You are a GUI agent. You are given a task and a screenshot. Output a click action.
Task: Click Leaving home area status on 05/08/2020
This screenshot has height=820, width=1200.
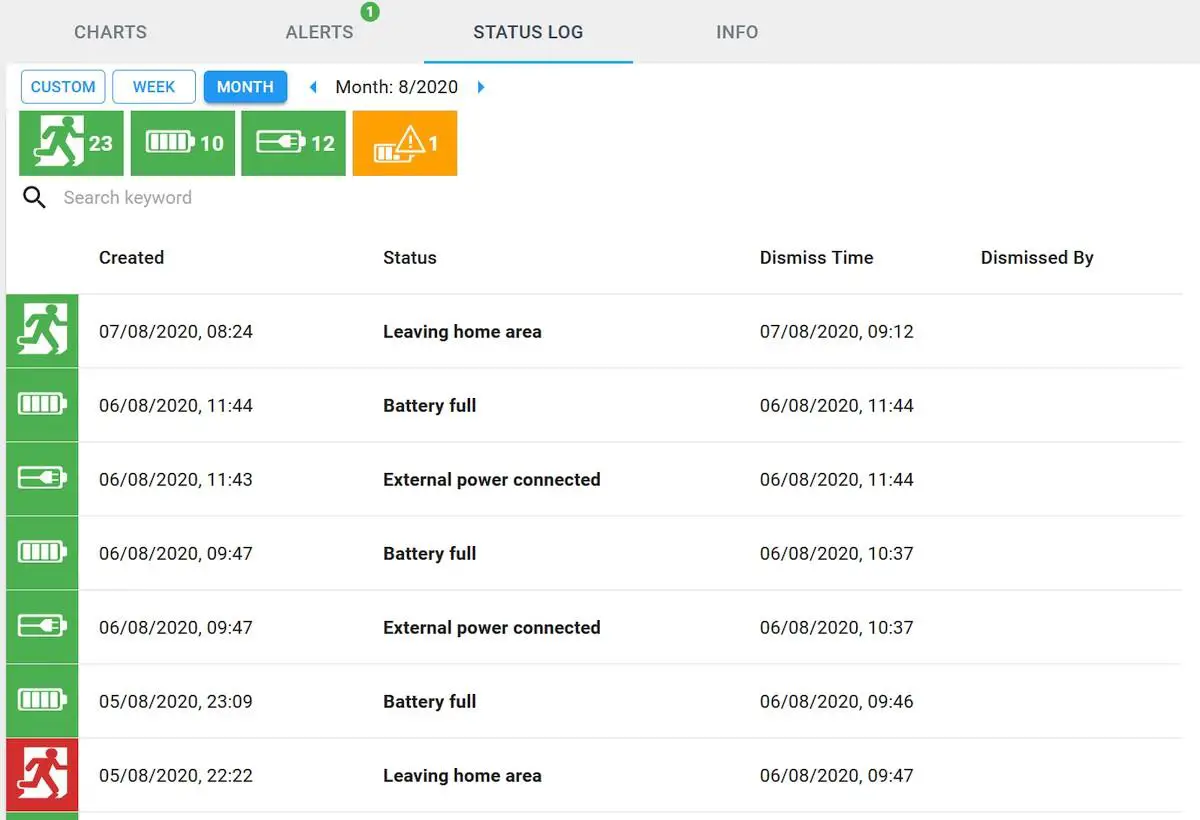tap(462, 775)
